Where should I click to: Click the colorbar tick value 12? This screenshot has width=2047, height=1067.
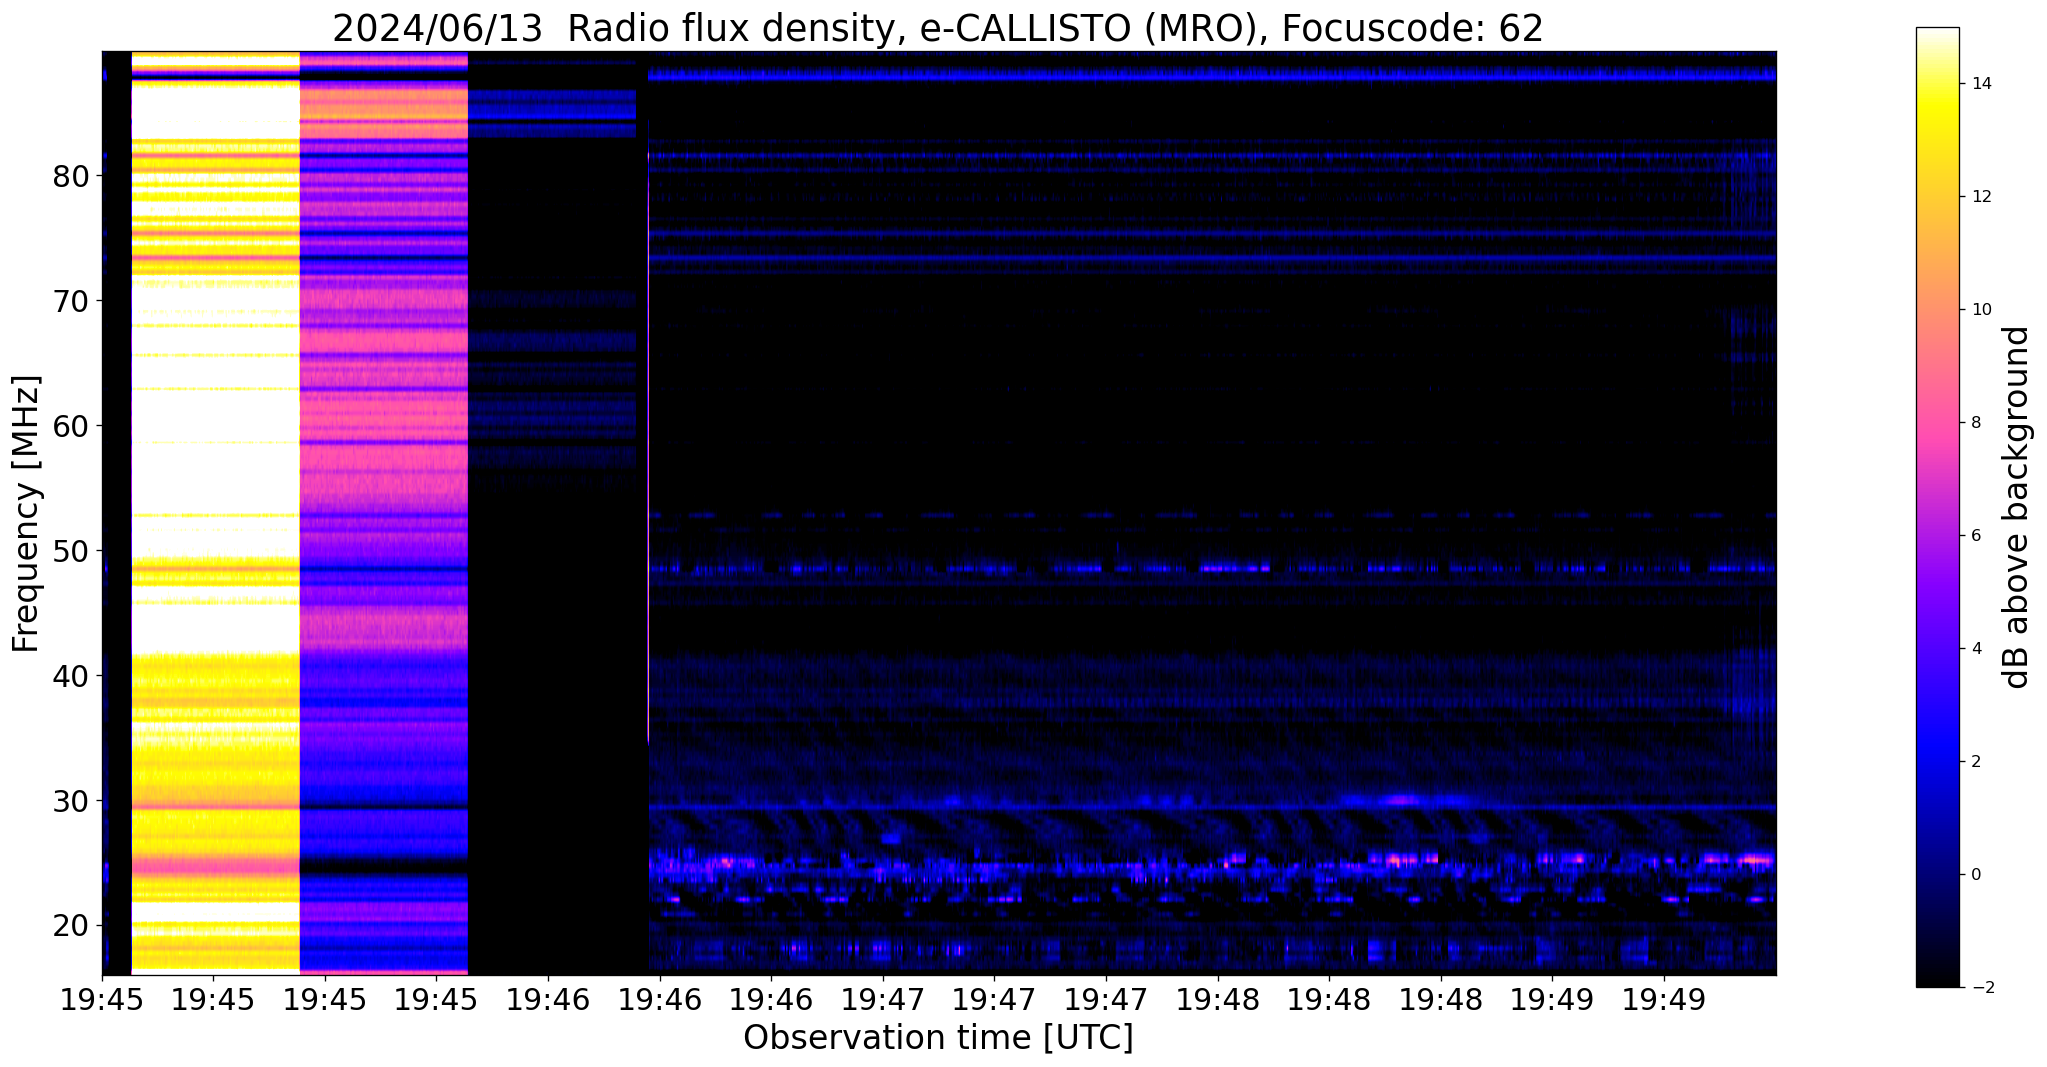pyautogui.click(x=1980, y=197)
